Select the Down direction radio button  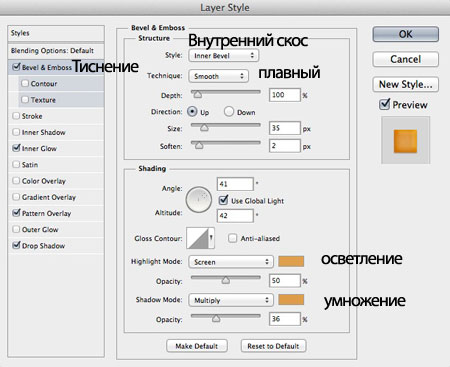pos(229,111)
